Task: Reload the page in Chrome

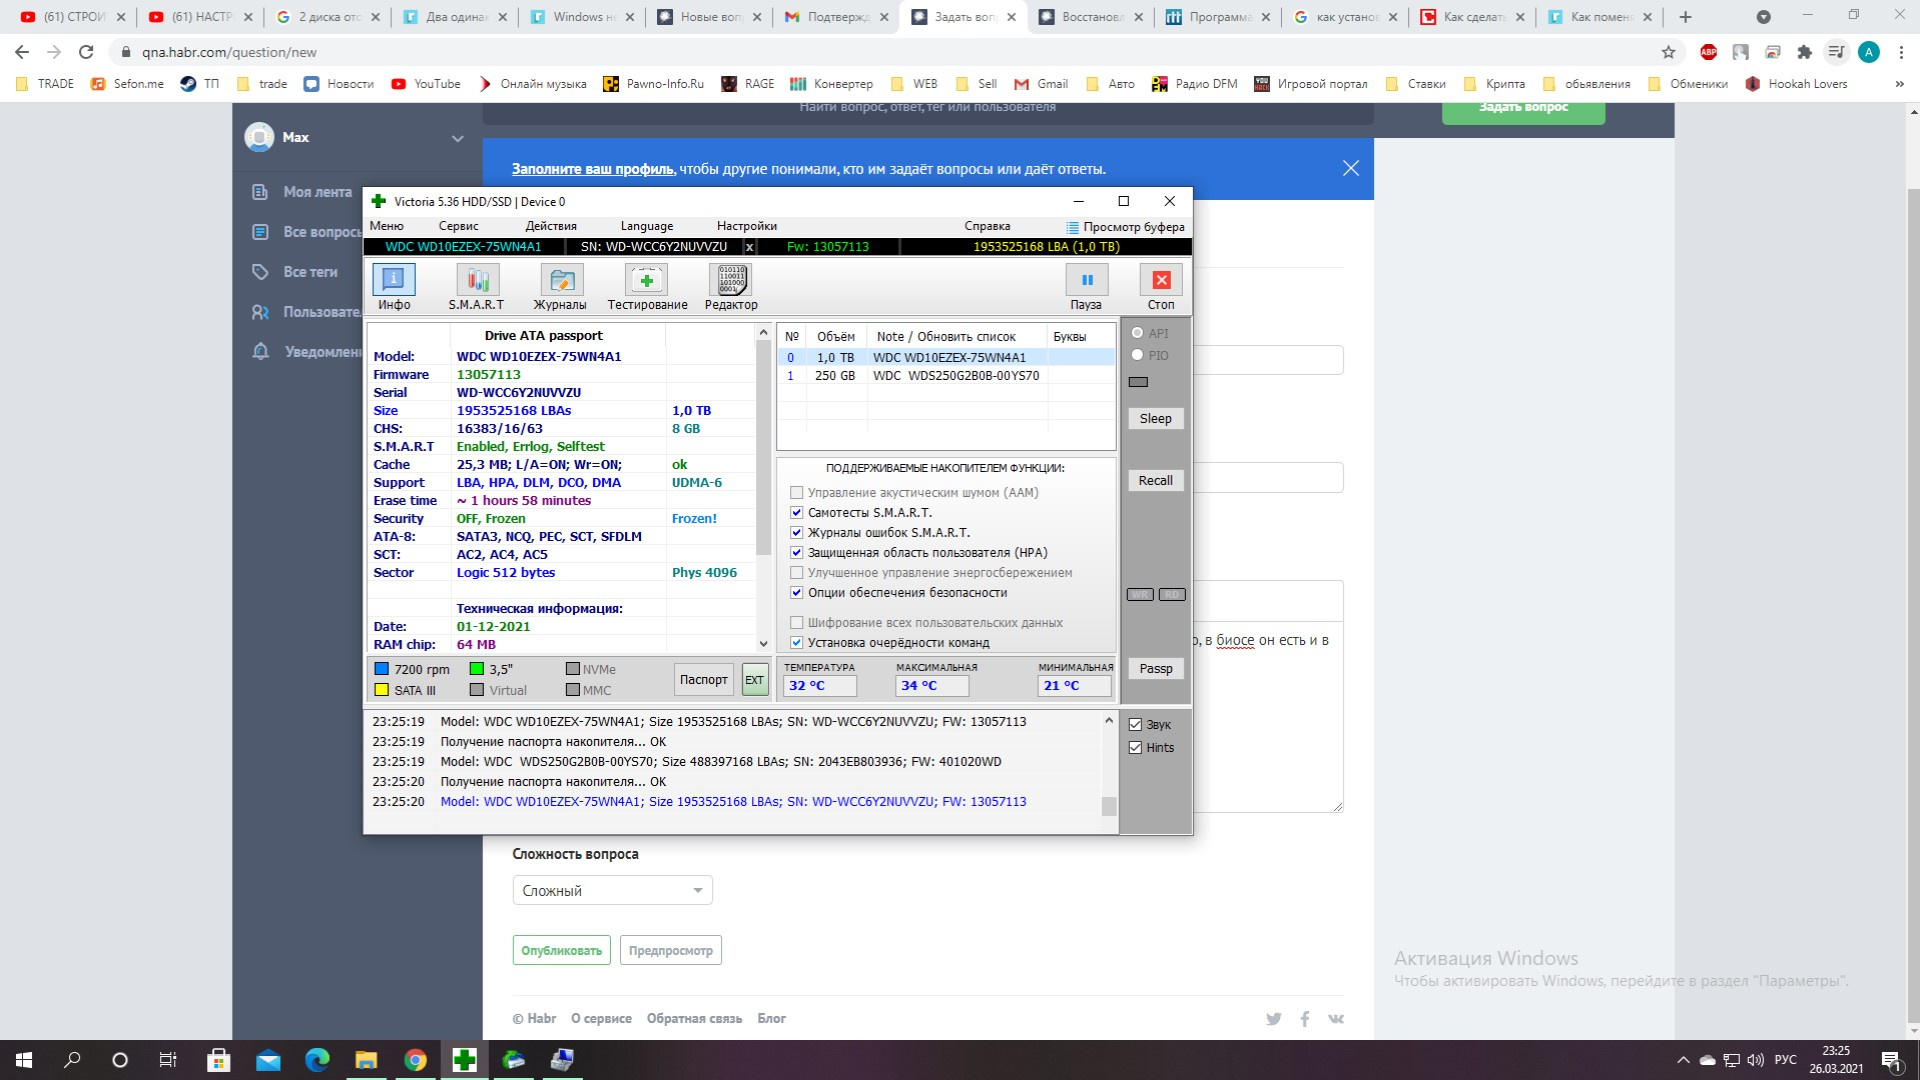Action: click(86, 52)
